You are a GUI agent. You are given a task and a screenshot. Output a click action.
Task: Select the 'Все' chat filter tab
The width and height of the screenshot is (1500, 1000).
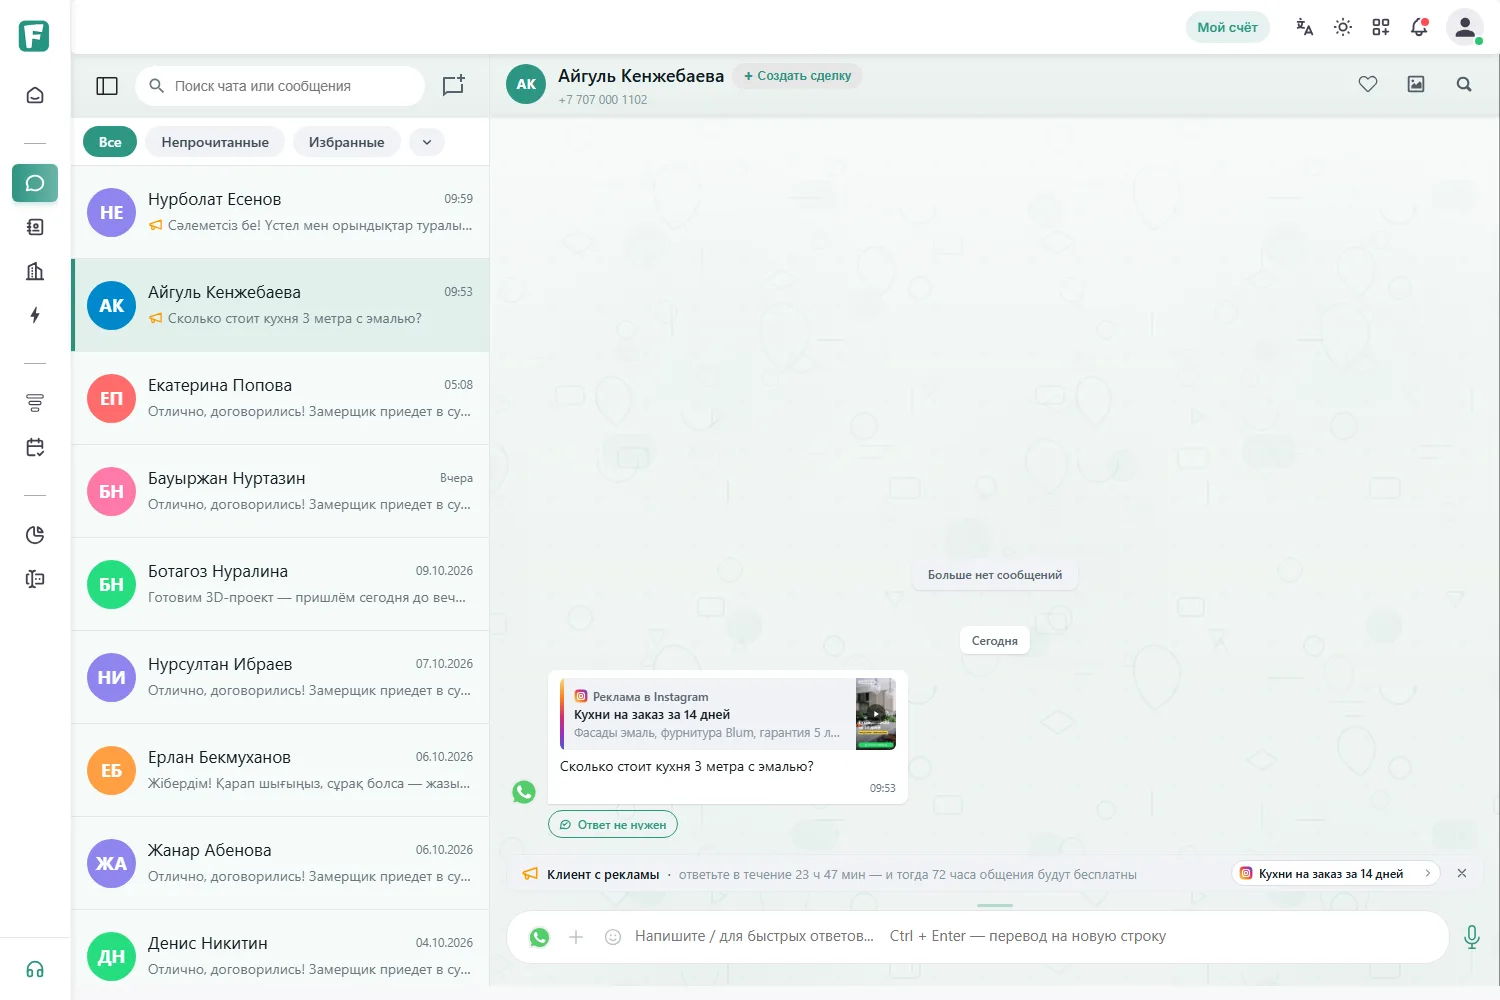(x=110, y=142)
